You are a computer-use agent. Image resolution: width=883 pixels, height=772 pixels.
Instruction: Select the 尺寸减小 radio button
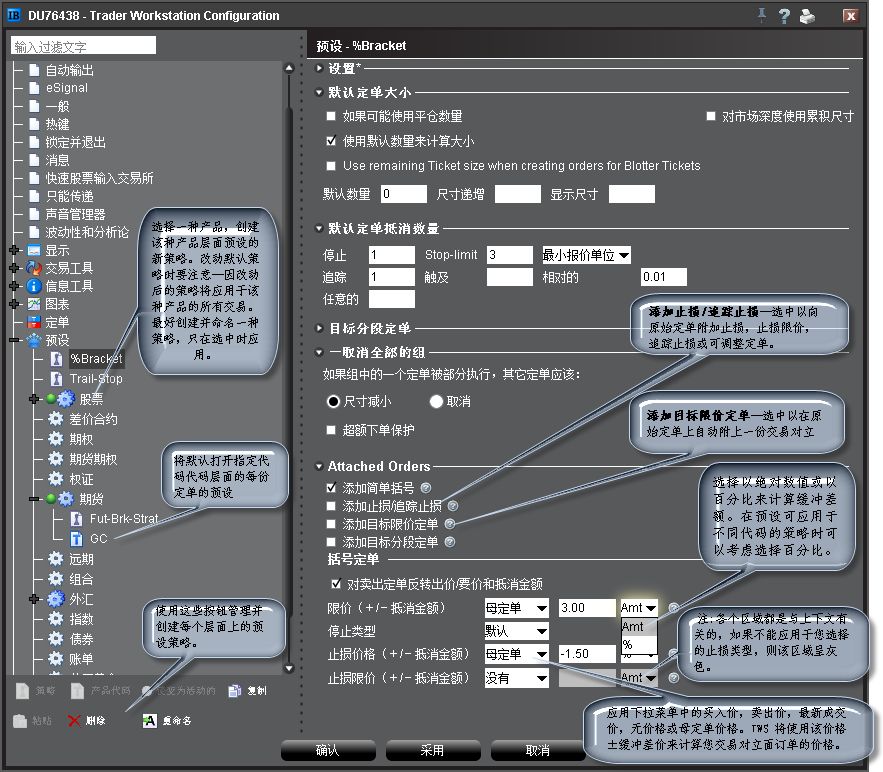click(333, 401)
